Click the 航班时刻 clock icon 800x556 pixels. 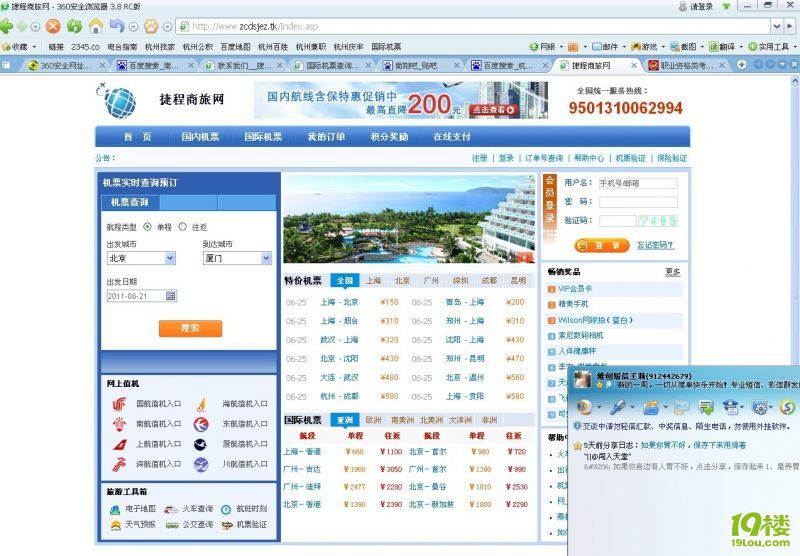tap(226, 509)
